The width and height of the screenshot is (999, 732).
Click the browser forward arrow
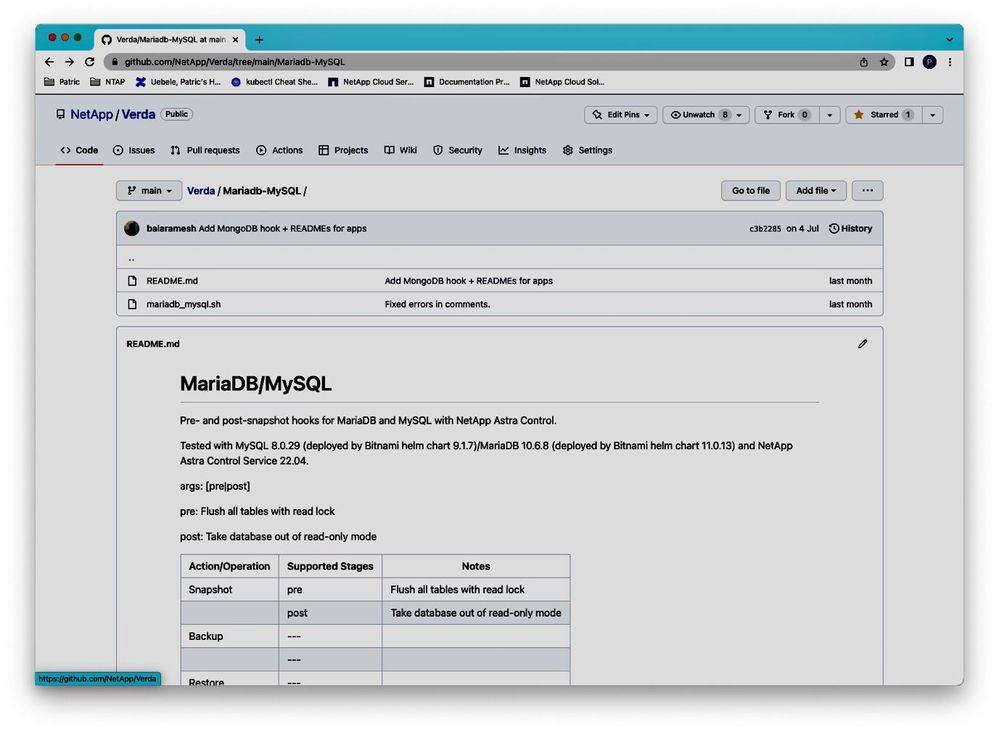(69, 62)
